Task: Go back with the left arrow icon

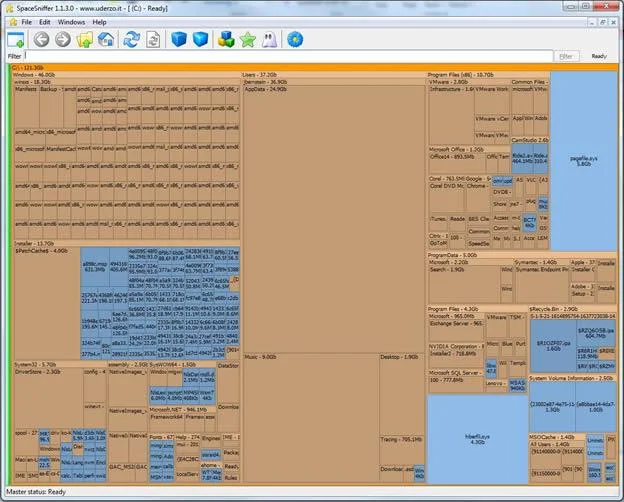Action: point(41,39)
